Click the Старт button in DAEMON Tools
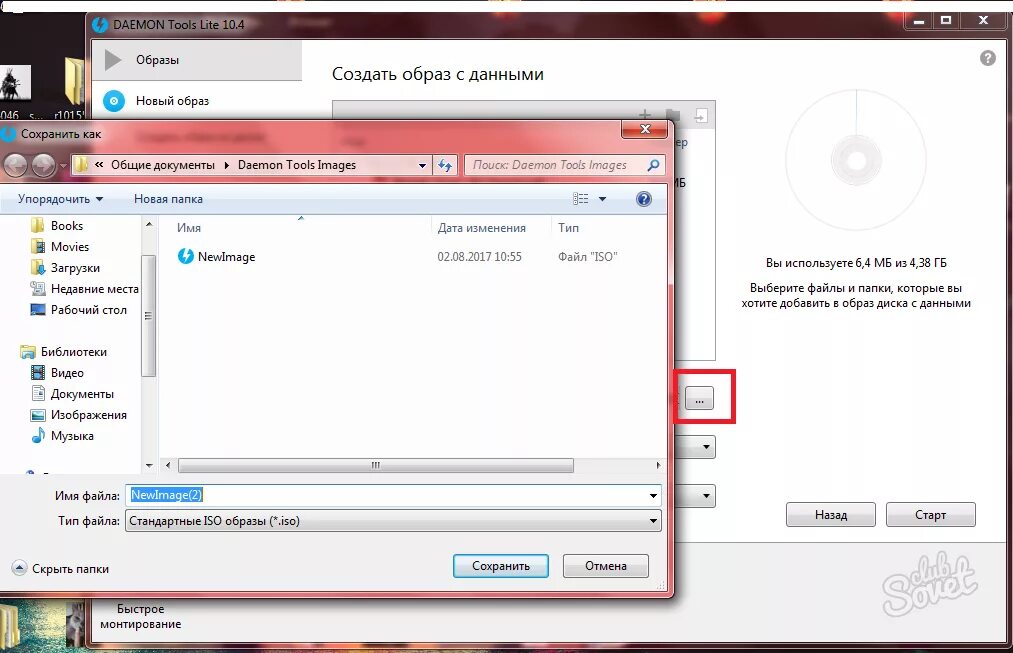 pos(930,515)
